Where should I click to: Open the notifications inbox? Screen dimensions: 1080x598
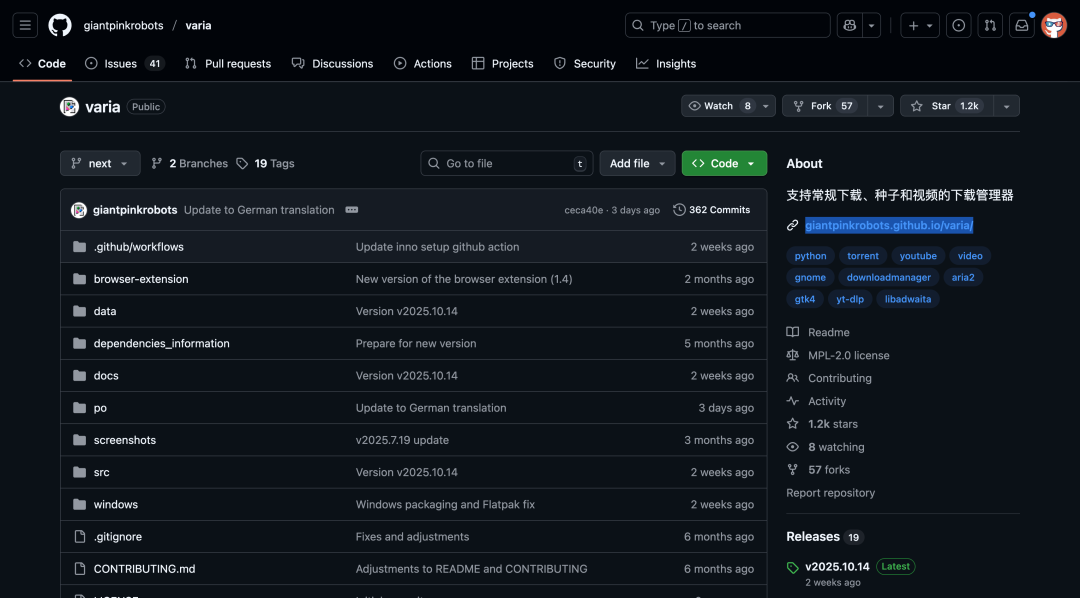[1021, 25]
